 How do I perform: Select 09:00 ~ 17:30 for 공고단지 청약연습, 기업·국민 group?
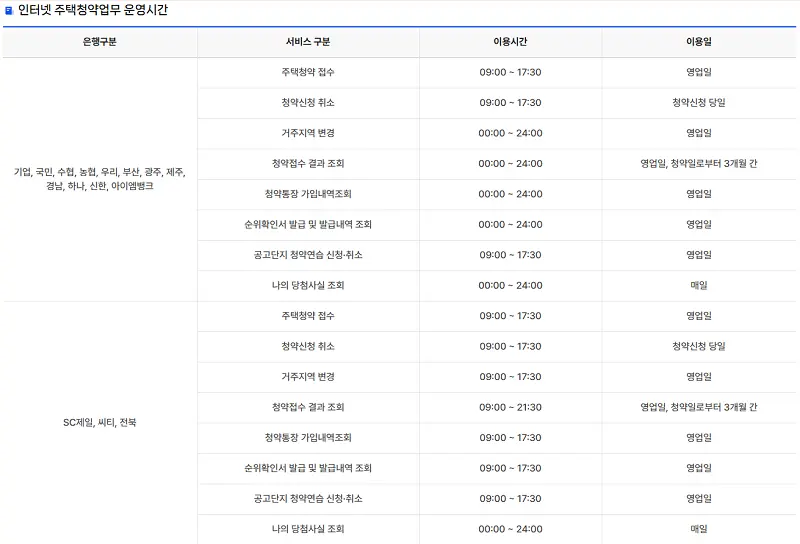tap(510, 255)
